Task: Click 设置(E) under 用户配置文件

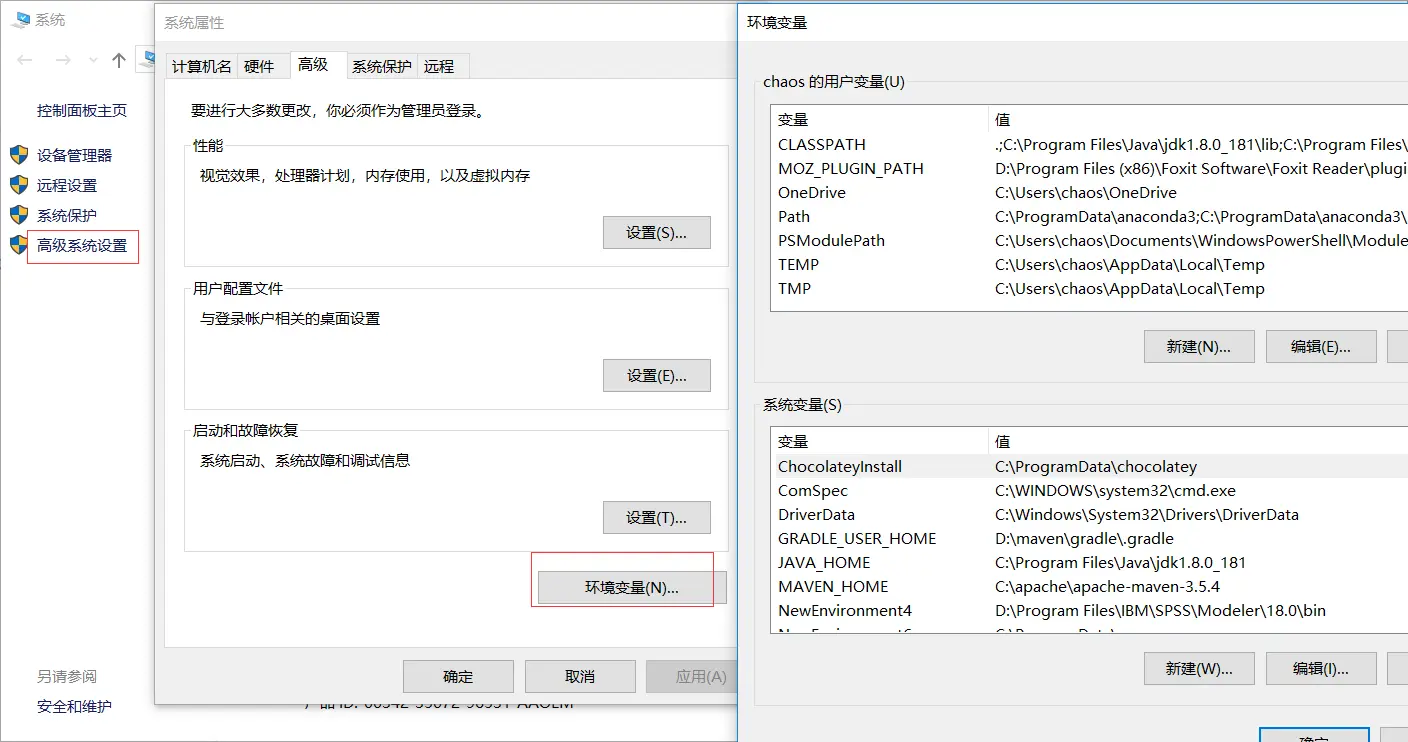Action: click(x=657, y=375)
